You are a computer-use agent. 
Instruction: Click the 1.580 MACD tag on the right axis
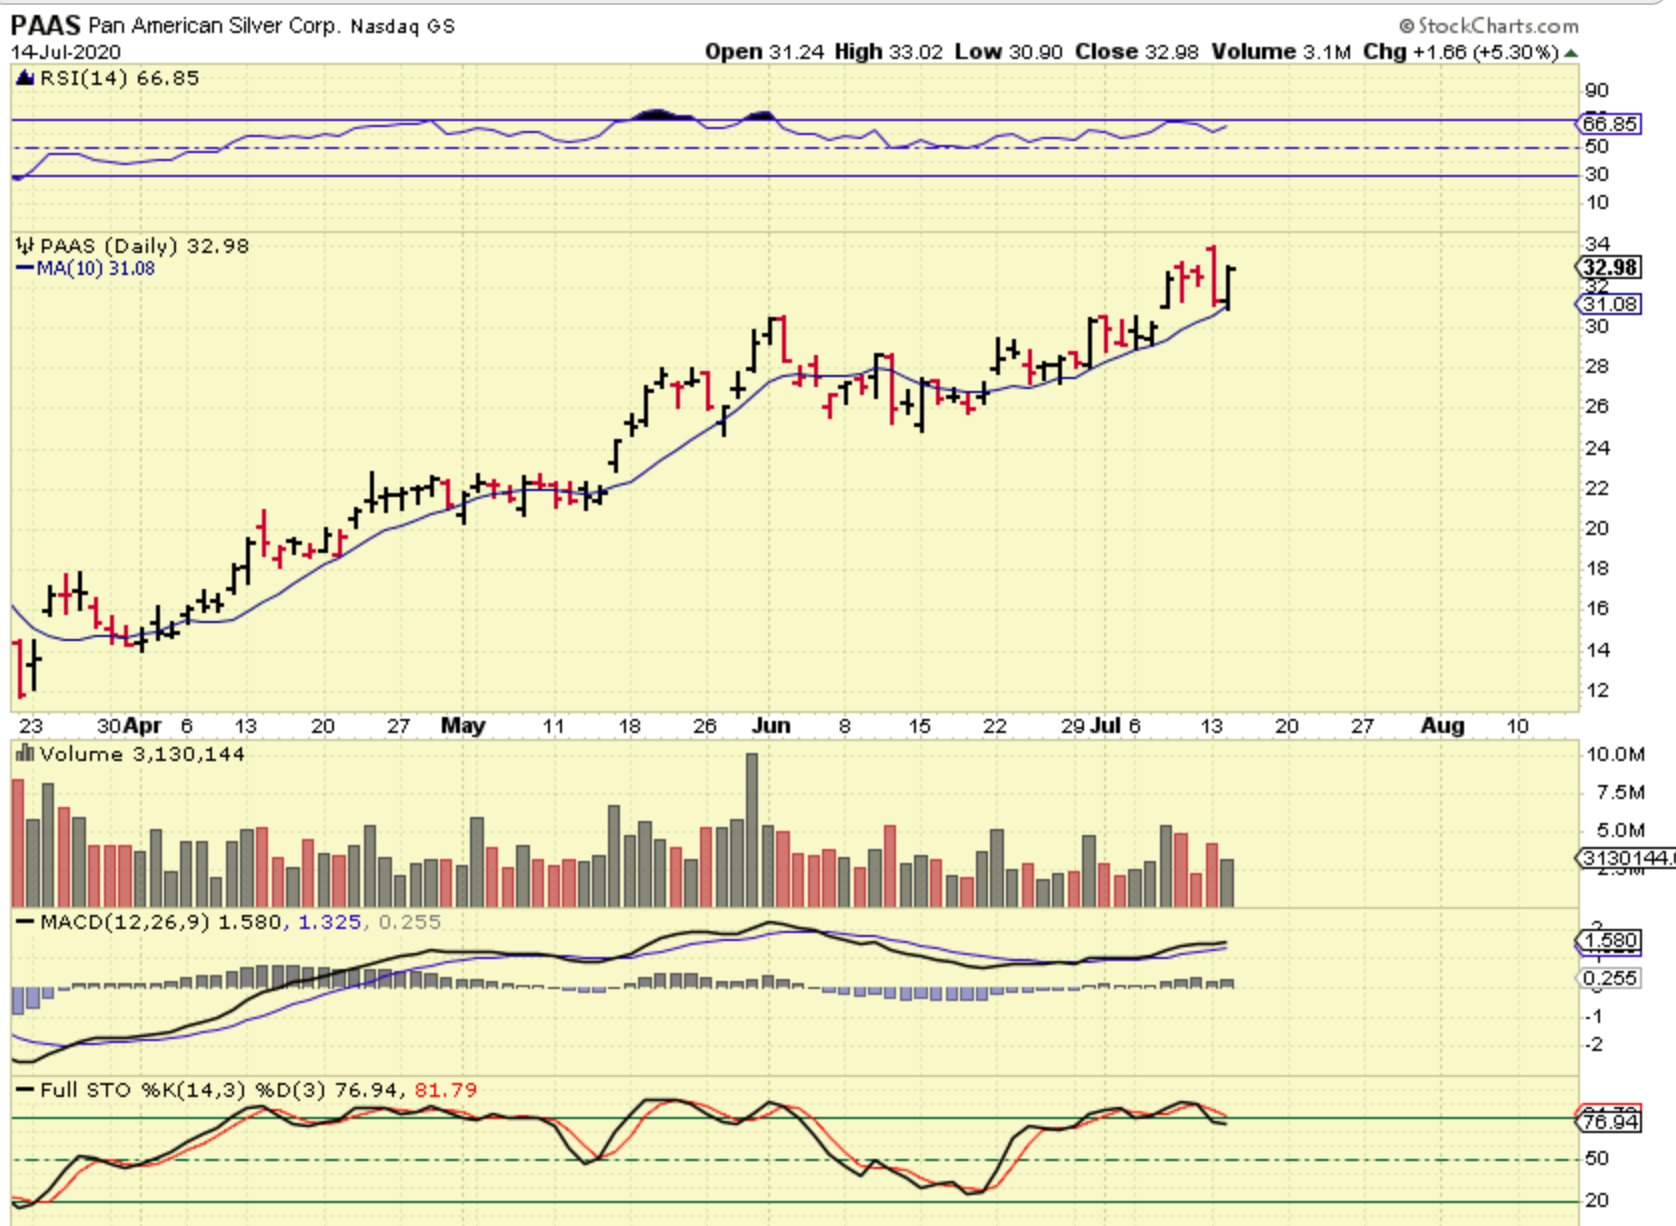[1608, 941]
